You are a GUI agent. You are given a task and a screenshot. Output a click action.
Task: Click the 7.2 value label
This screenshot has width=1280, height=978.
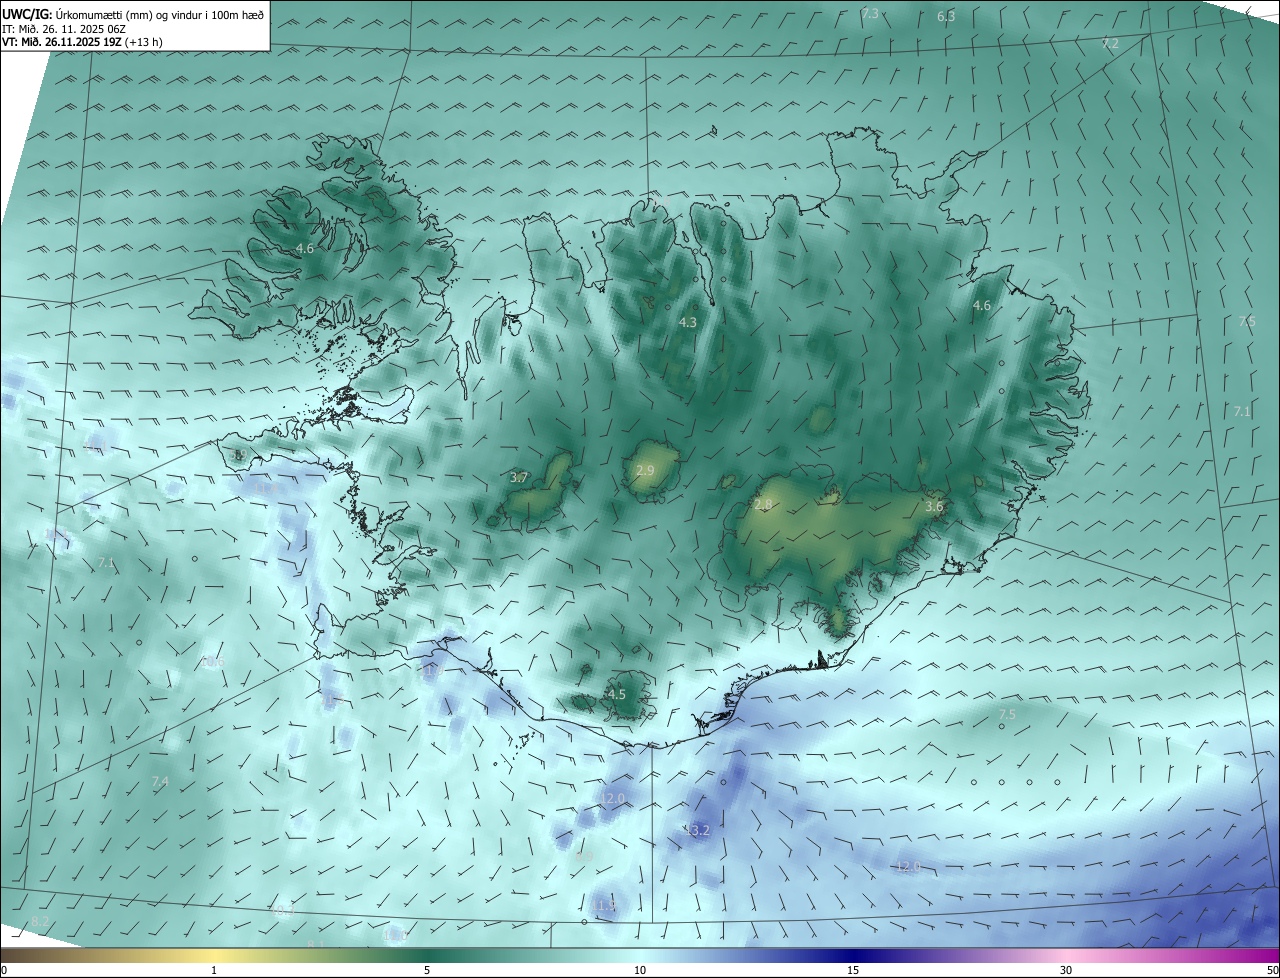(x=1110, y=44)
